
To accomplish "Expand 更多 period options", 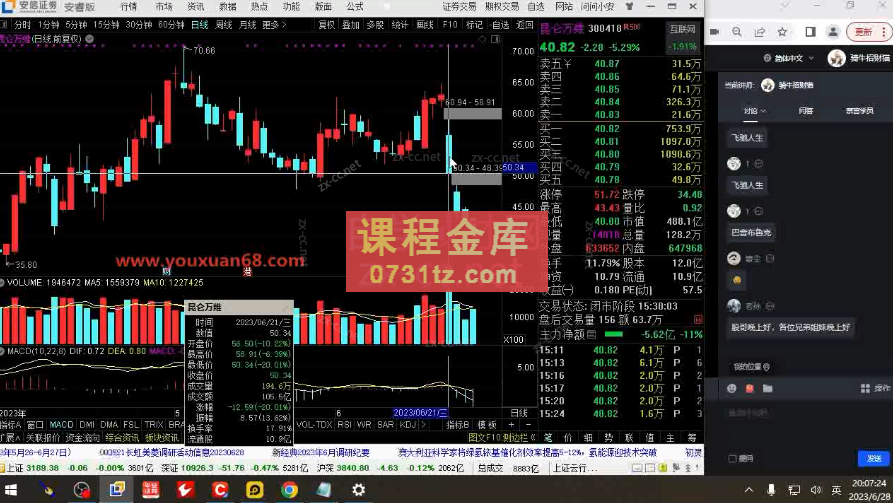I will point(274,24).
